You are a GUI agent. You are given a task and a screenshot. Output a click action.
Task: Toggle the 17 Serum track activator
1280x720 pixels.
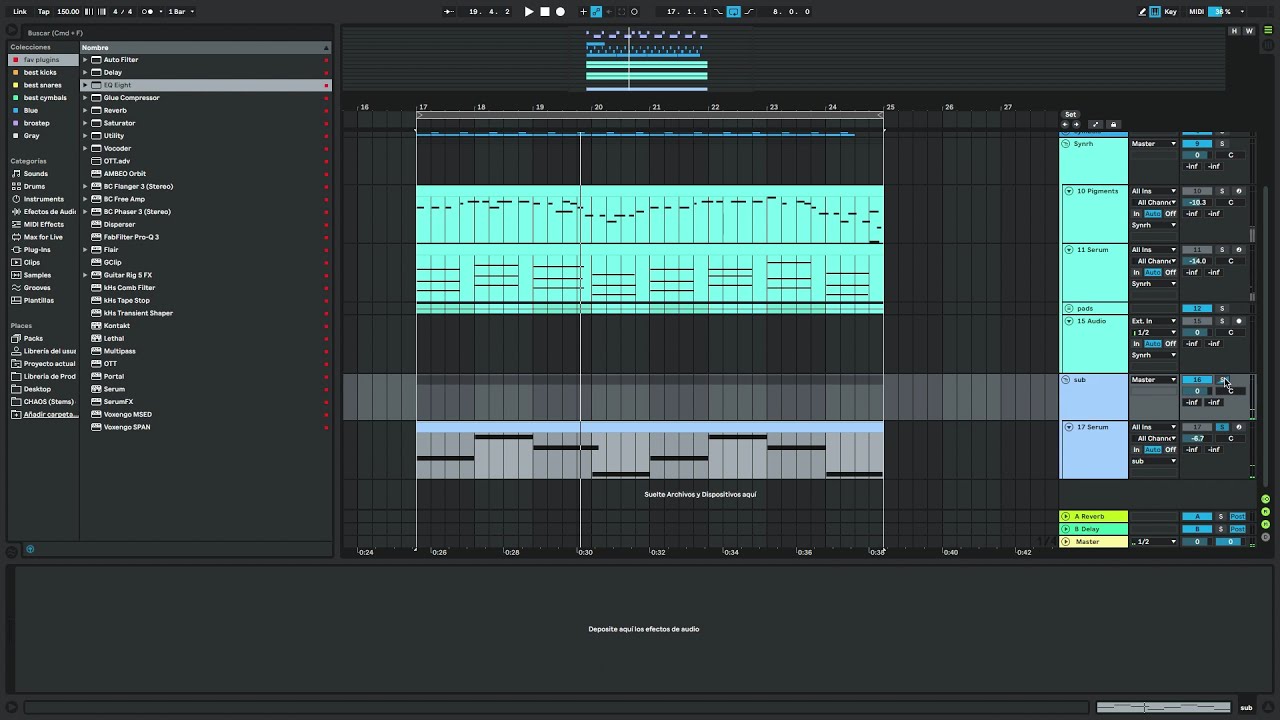coord(1197,427)
